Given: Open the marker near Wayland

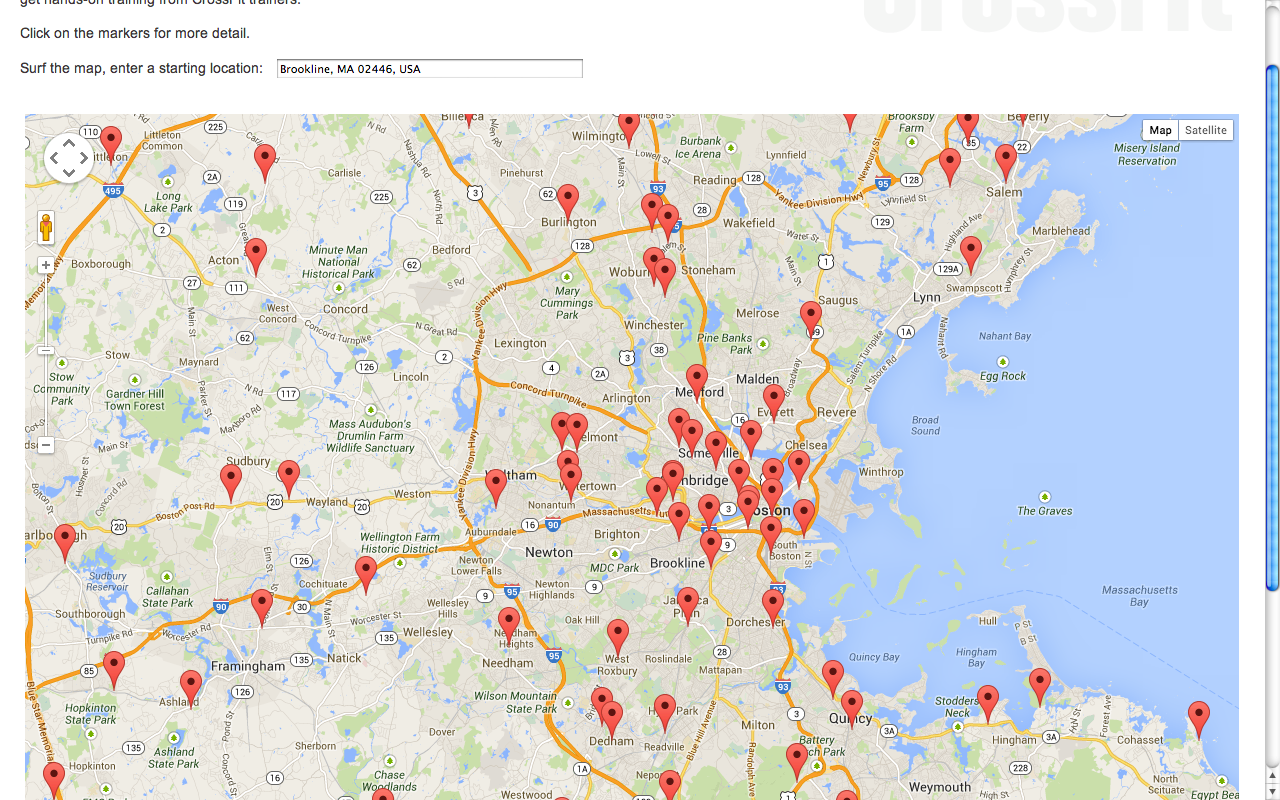Looking at the screenshot, I should [x=289, y=480].
